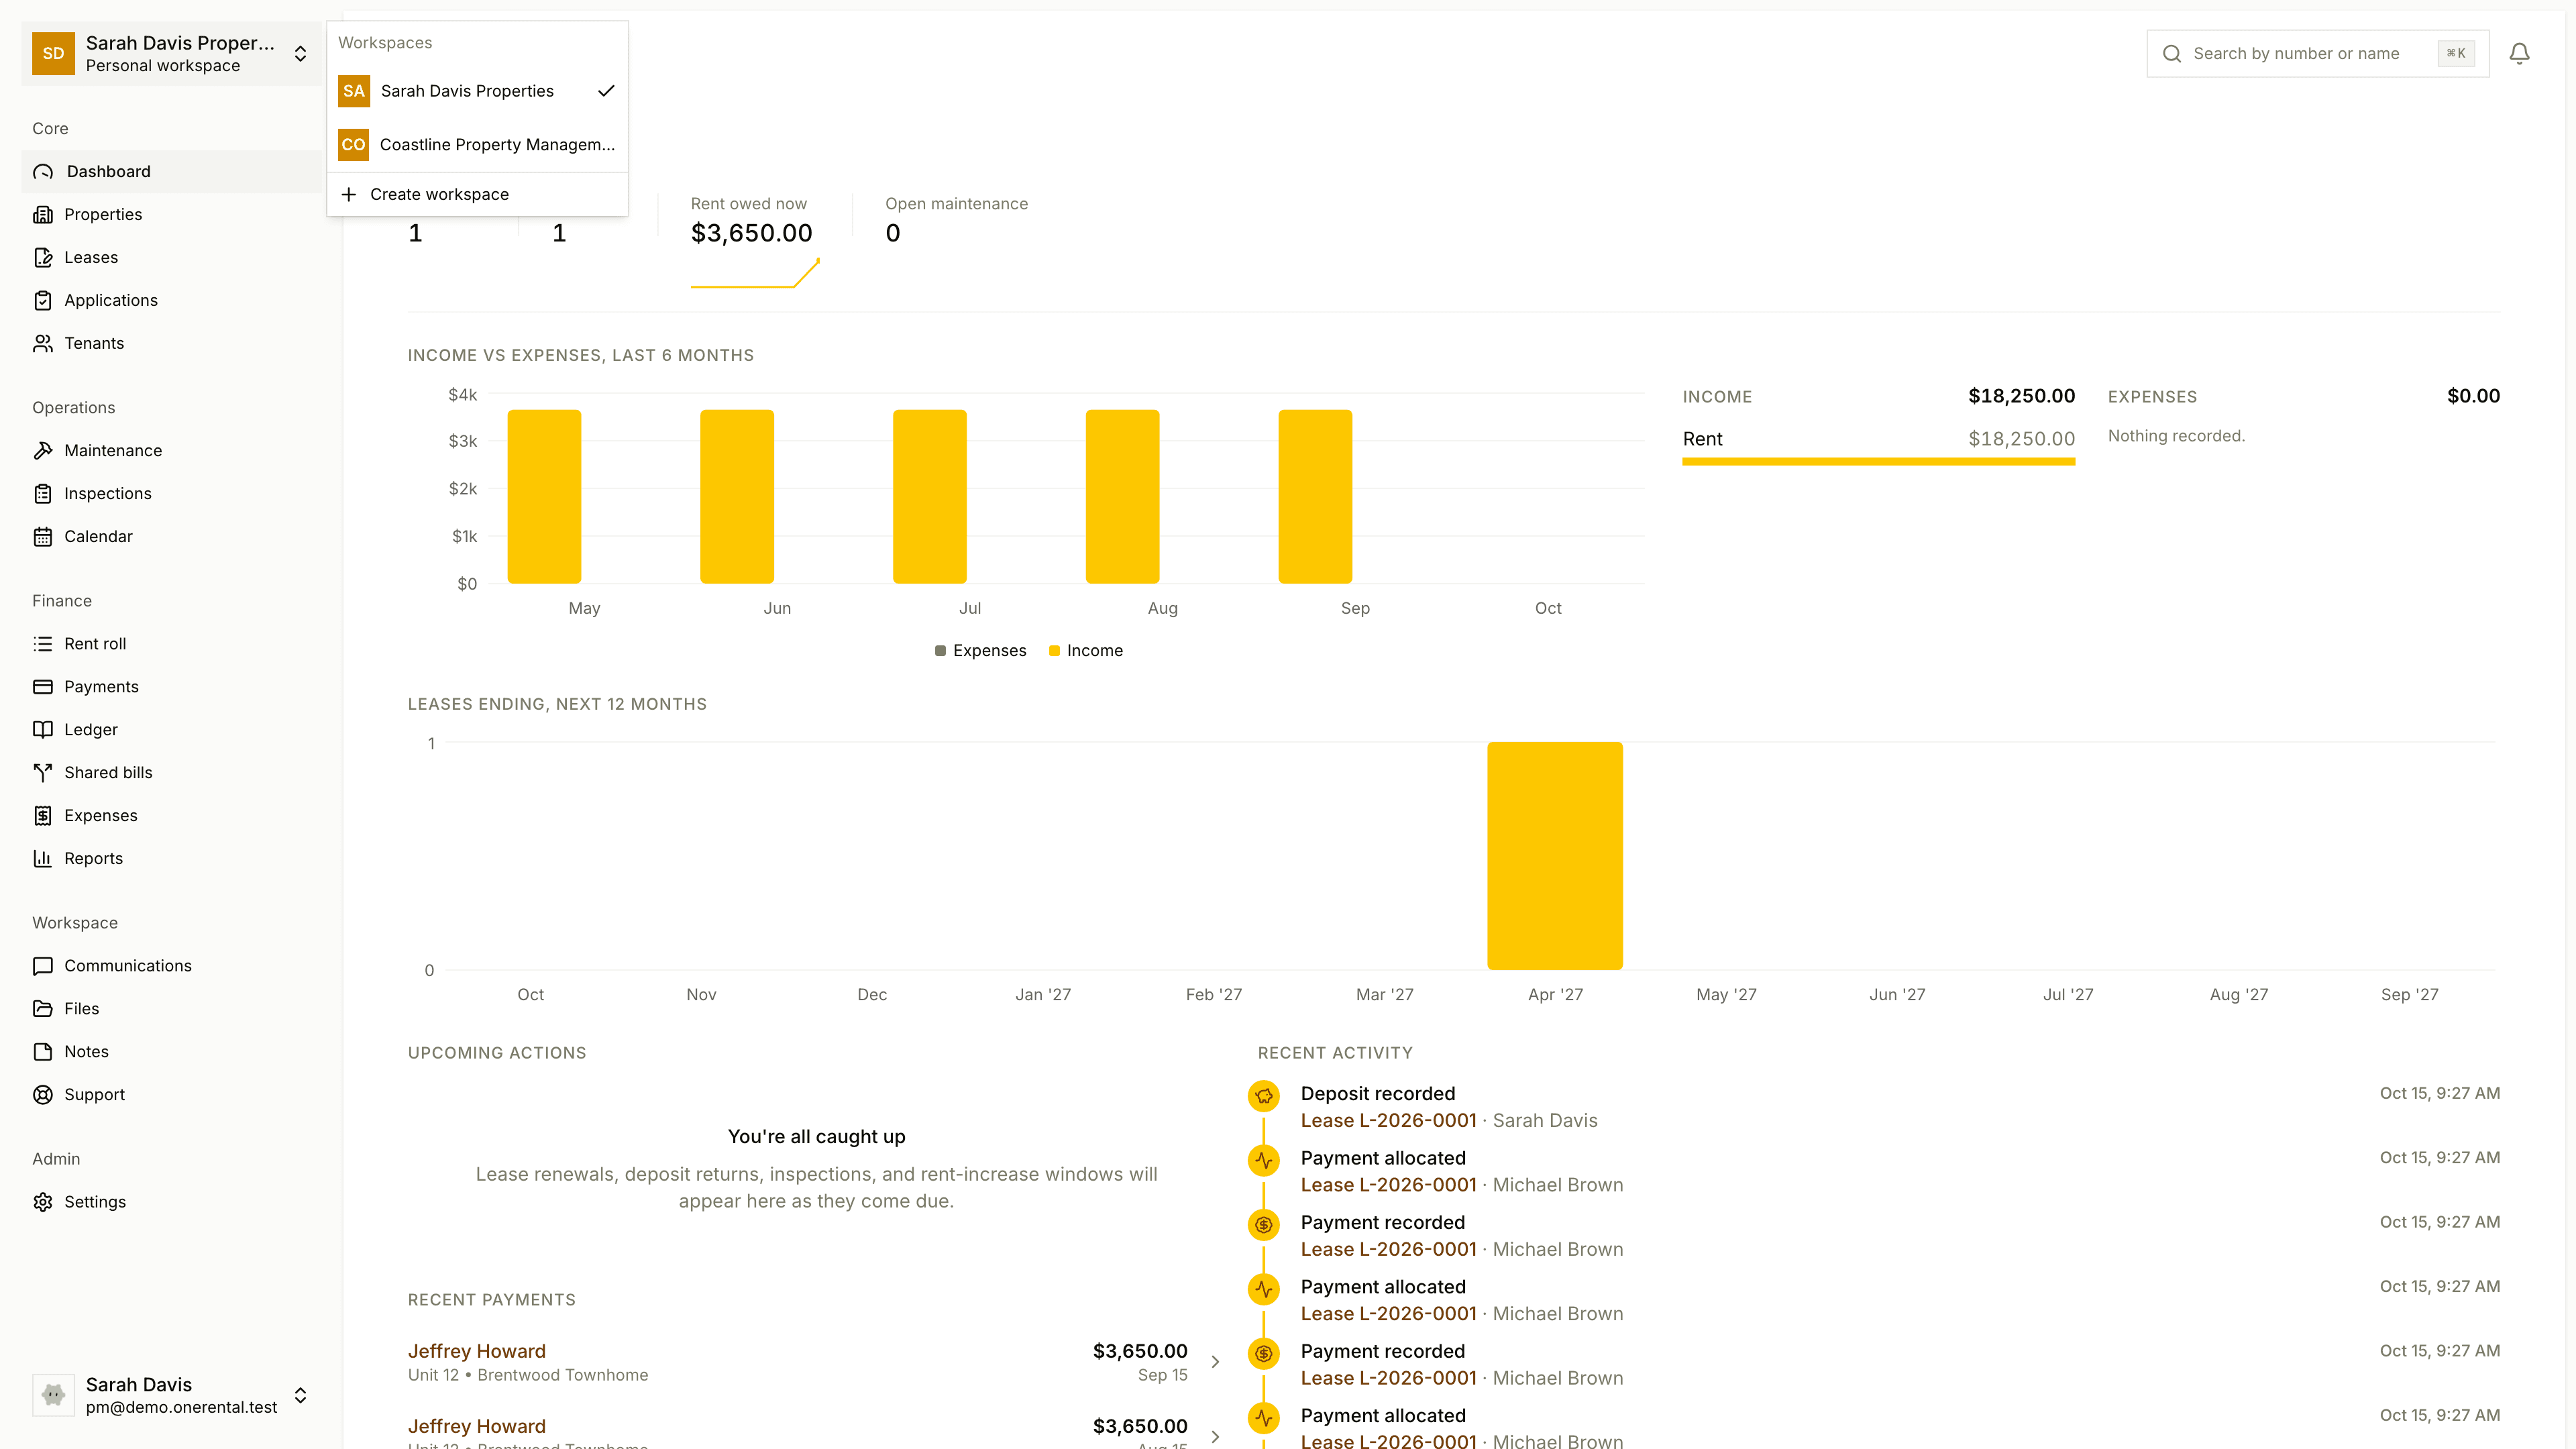The height and width of the screenshot is (1449, 2576).
Task: Click the Apr '27 leases ending bar
Action: (1555, 856)
